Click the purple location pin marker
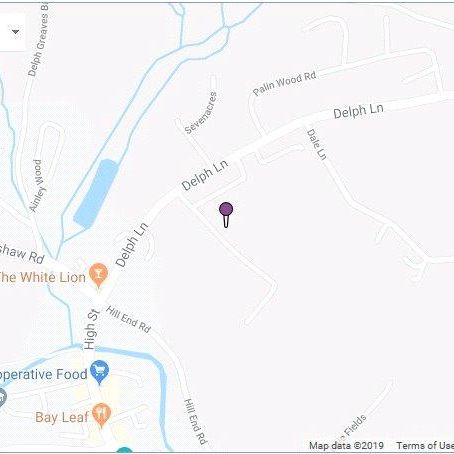The height and width of the screenshot is (454, 454). pos(226,215)
